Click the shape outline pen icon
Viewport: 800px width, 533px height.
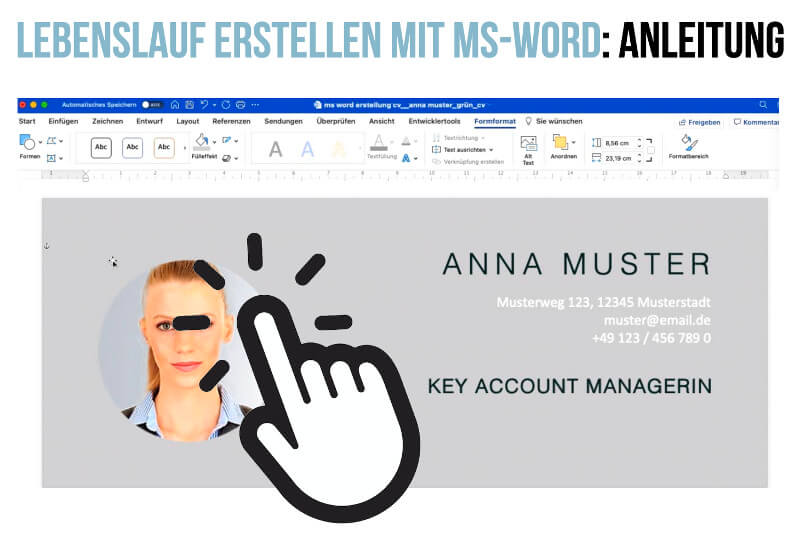point(227,140)
